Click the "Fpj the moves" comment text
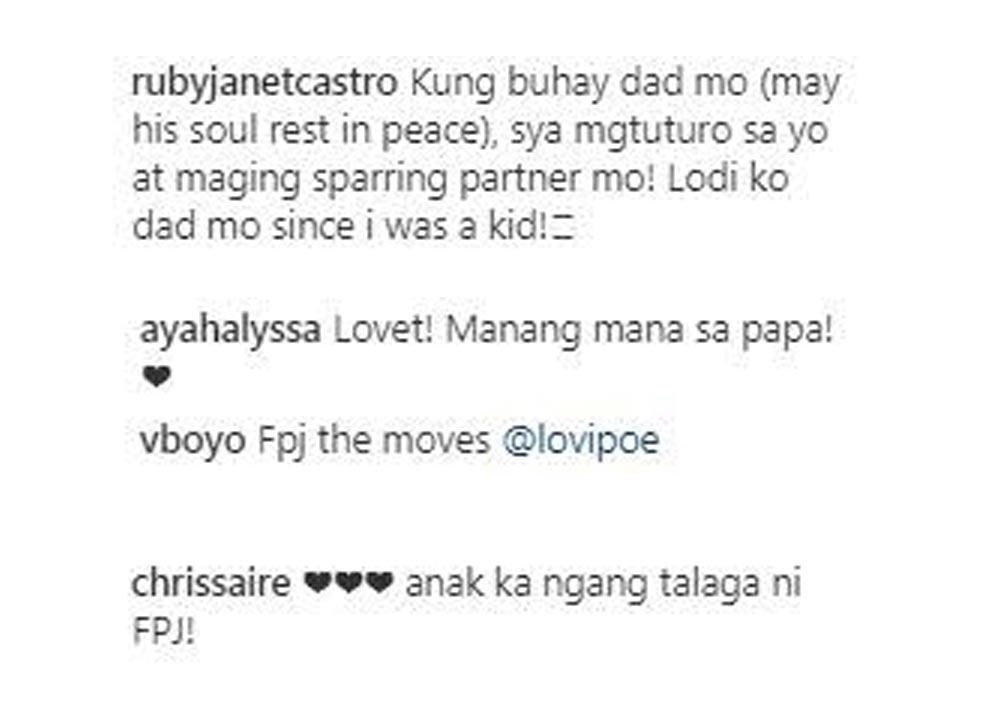Viewport: 1000px width, 726px height. [x=374, y=441]
